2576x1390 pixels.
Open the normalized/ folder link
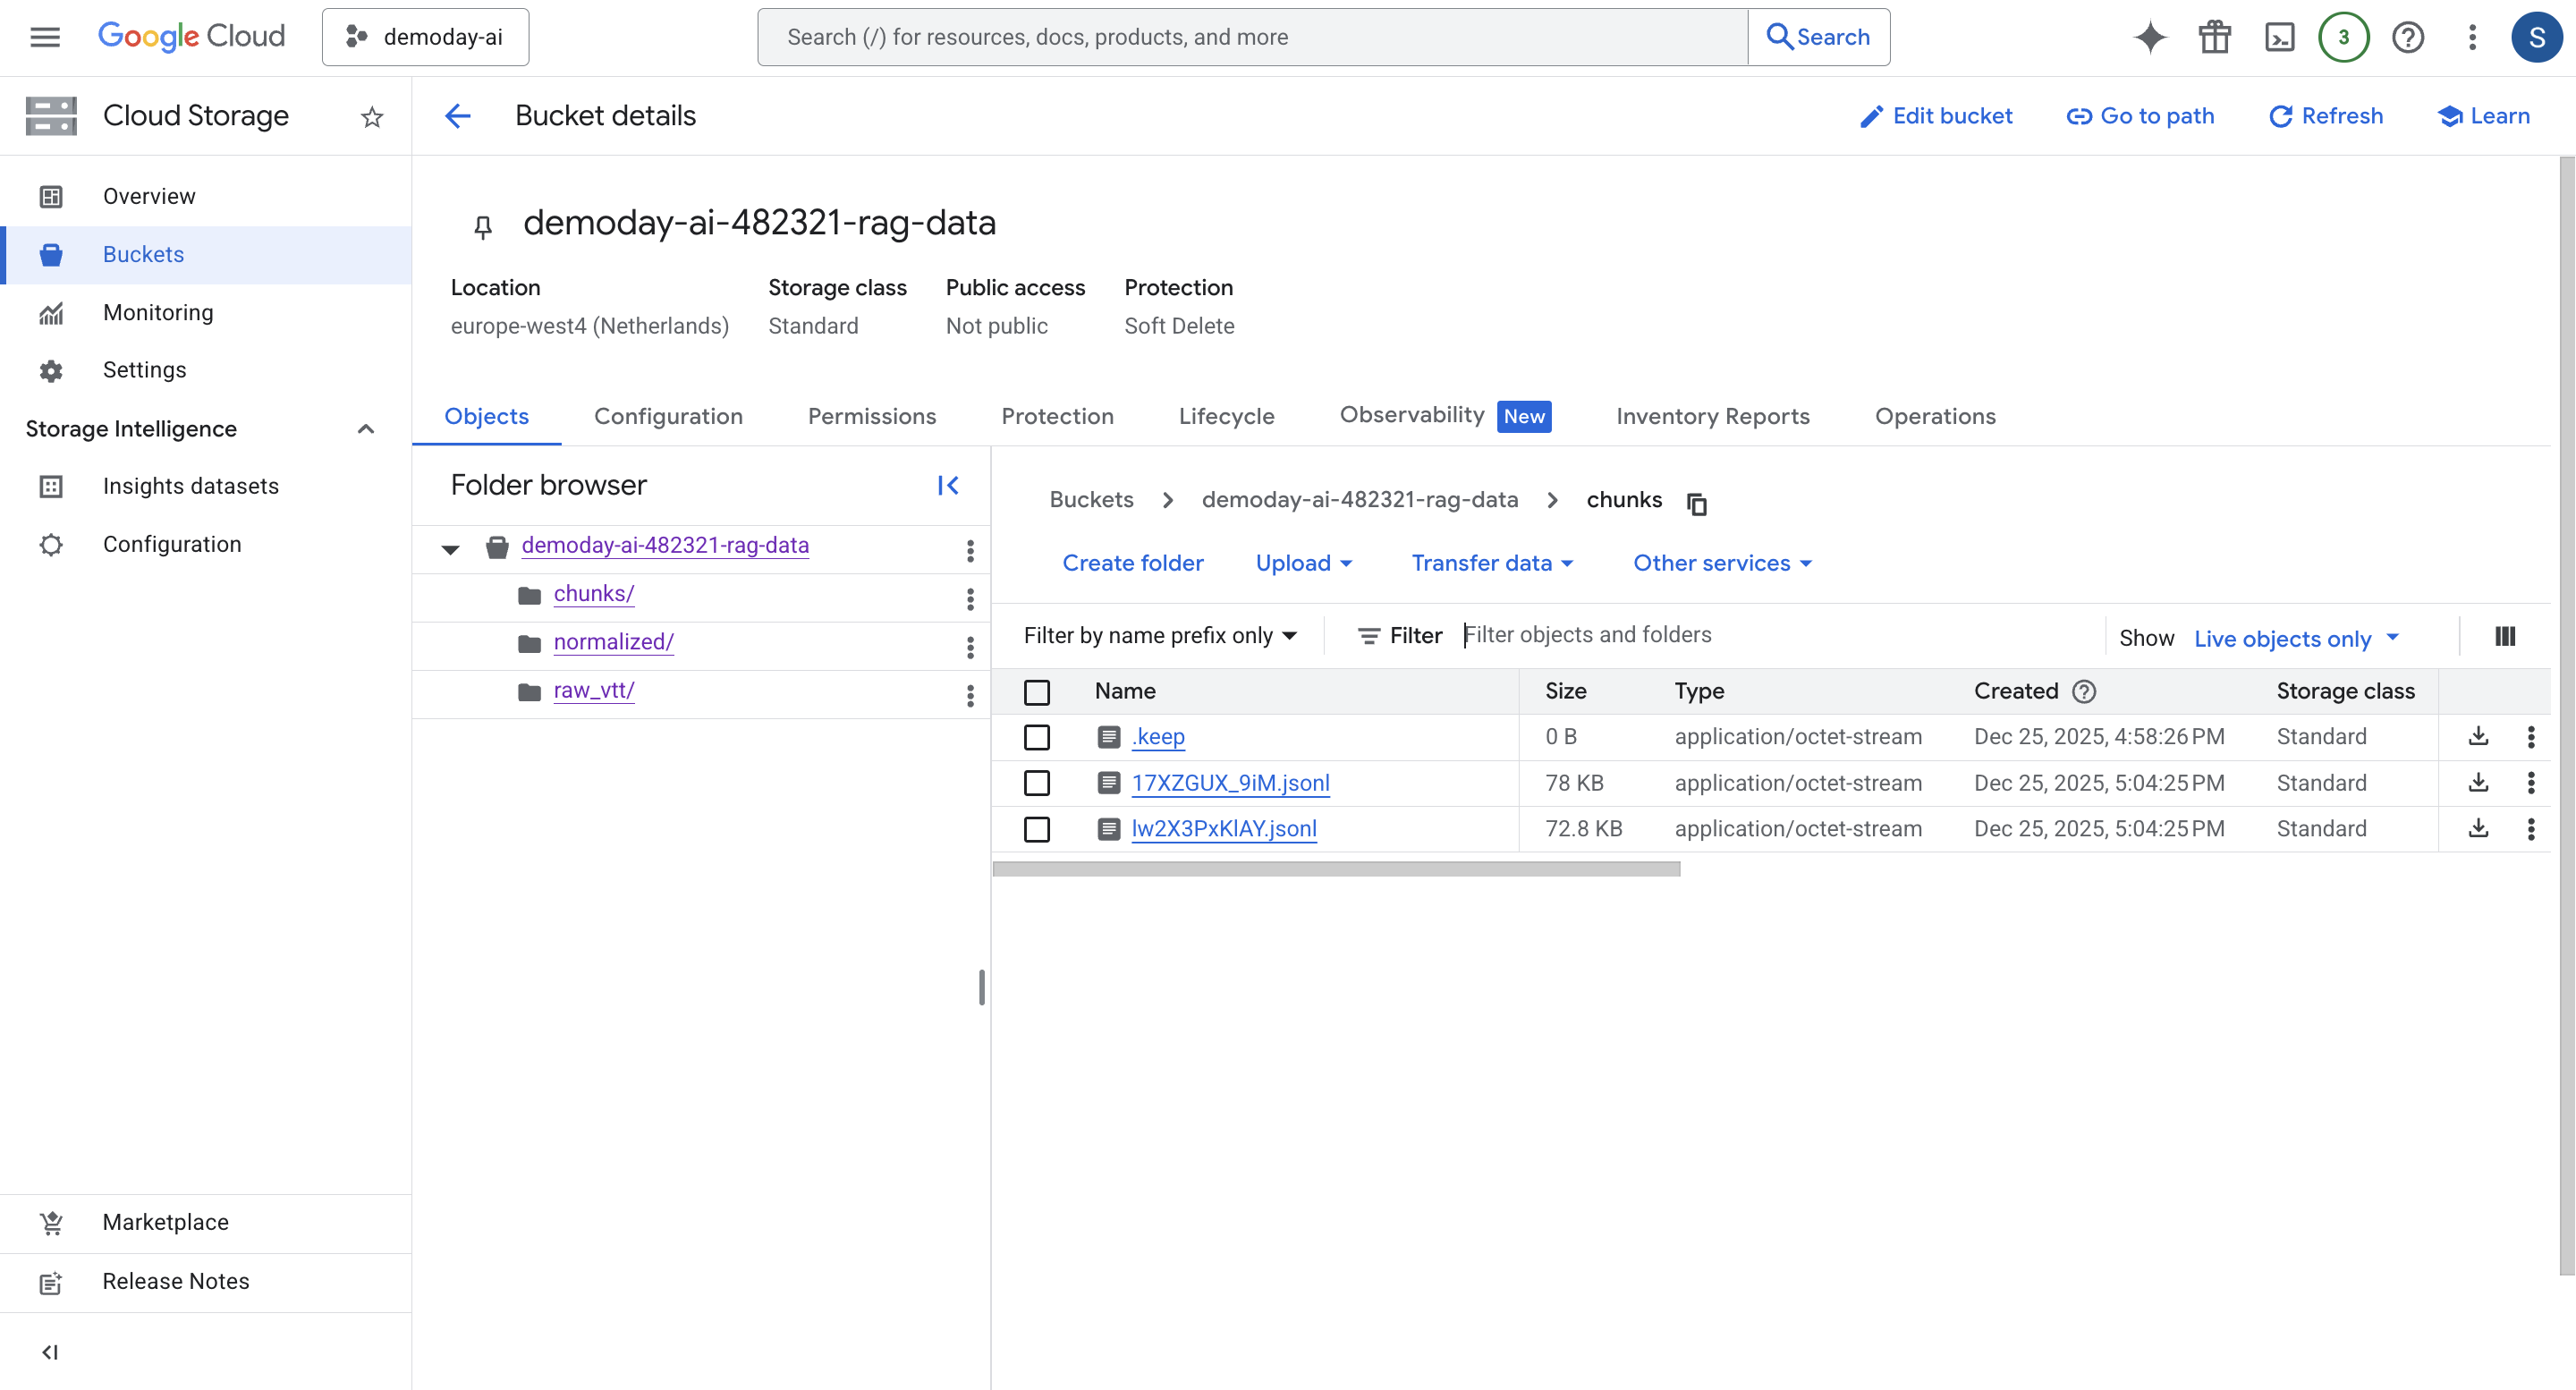613,642
